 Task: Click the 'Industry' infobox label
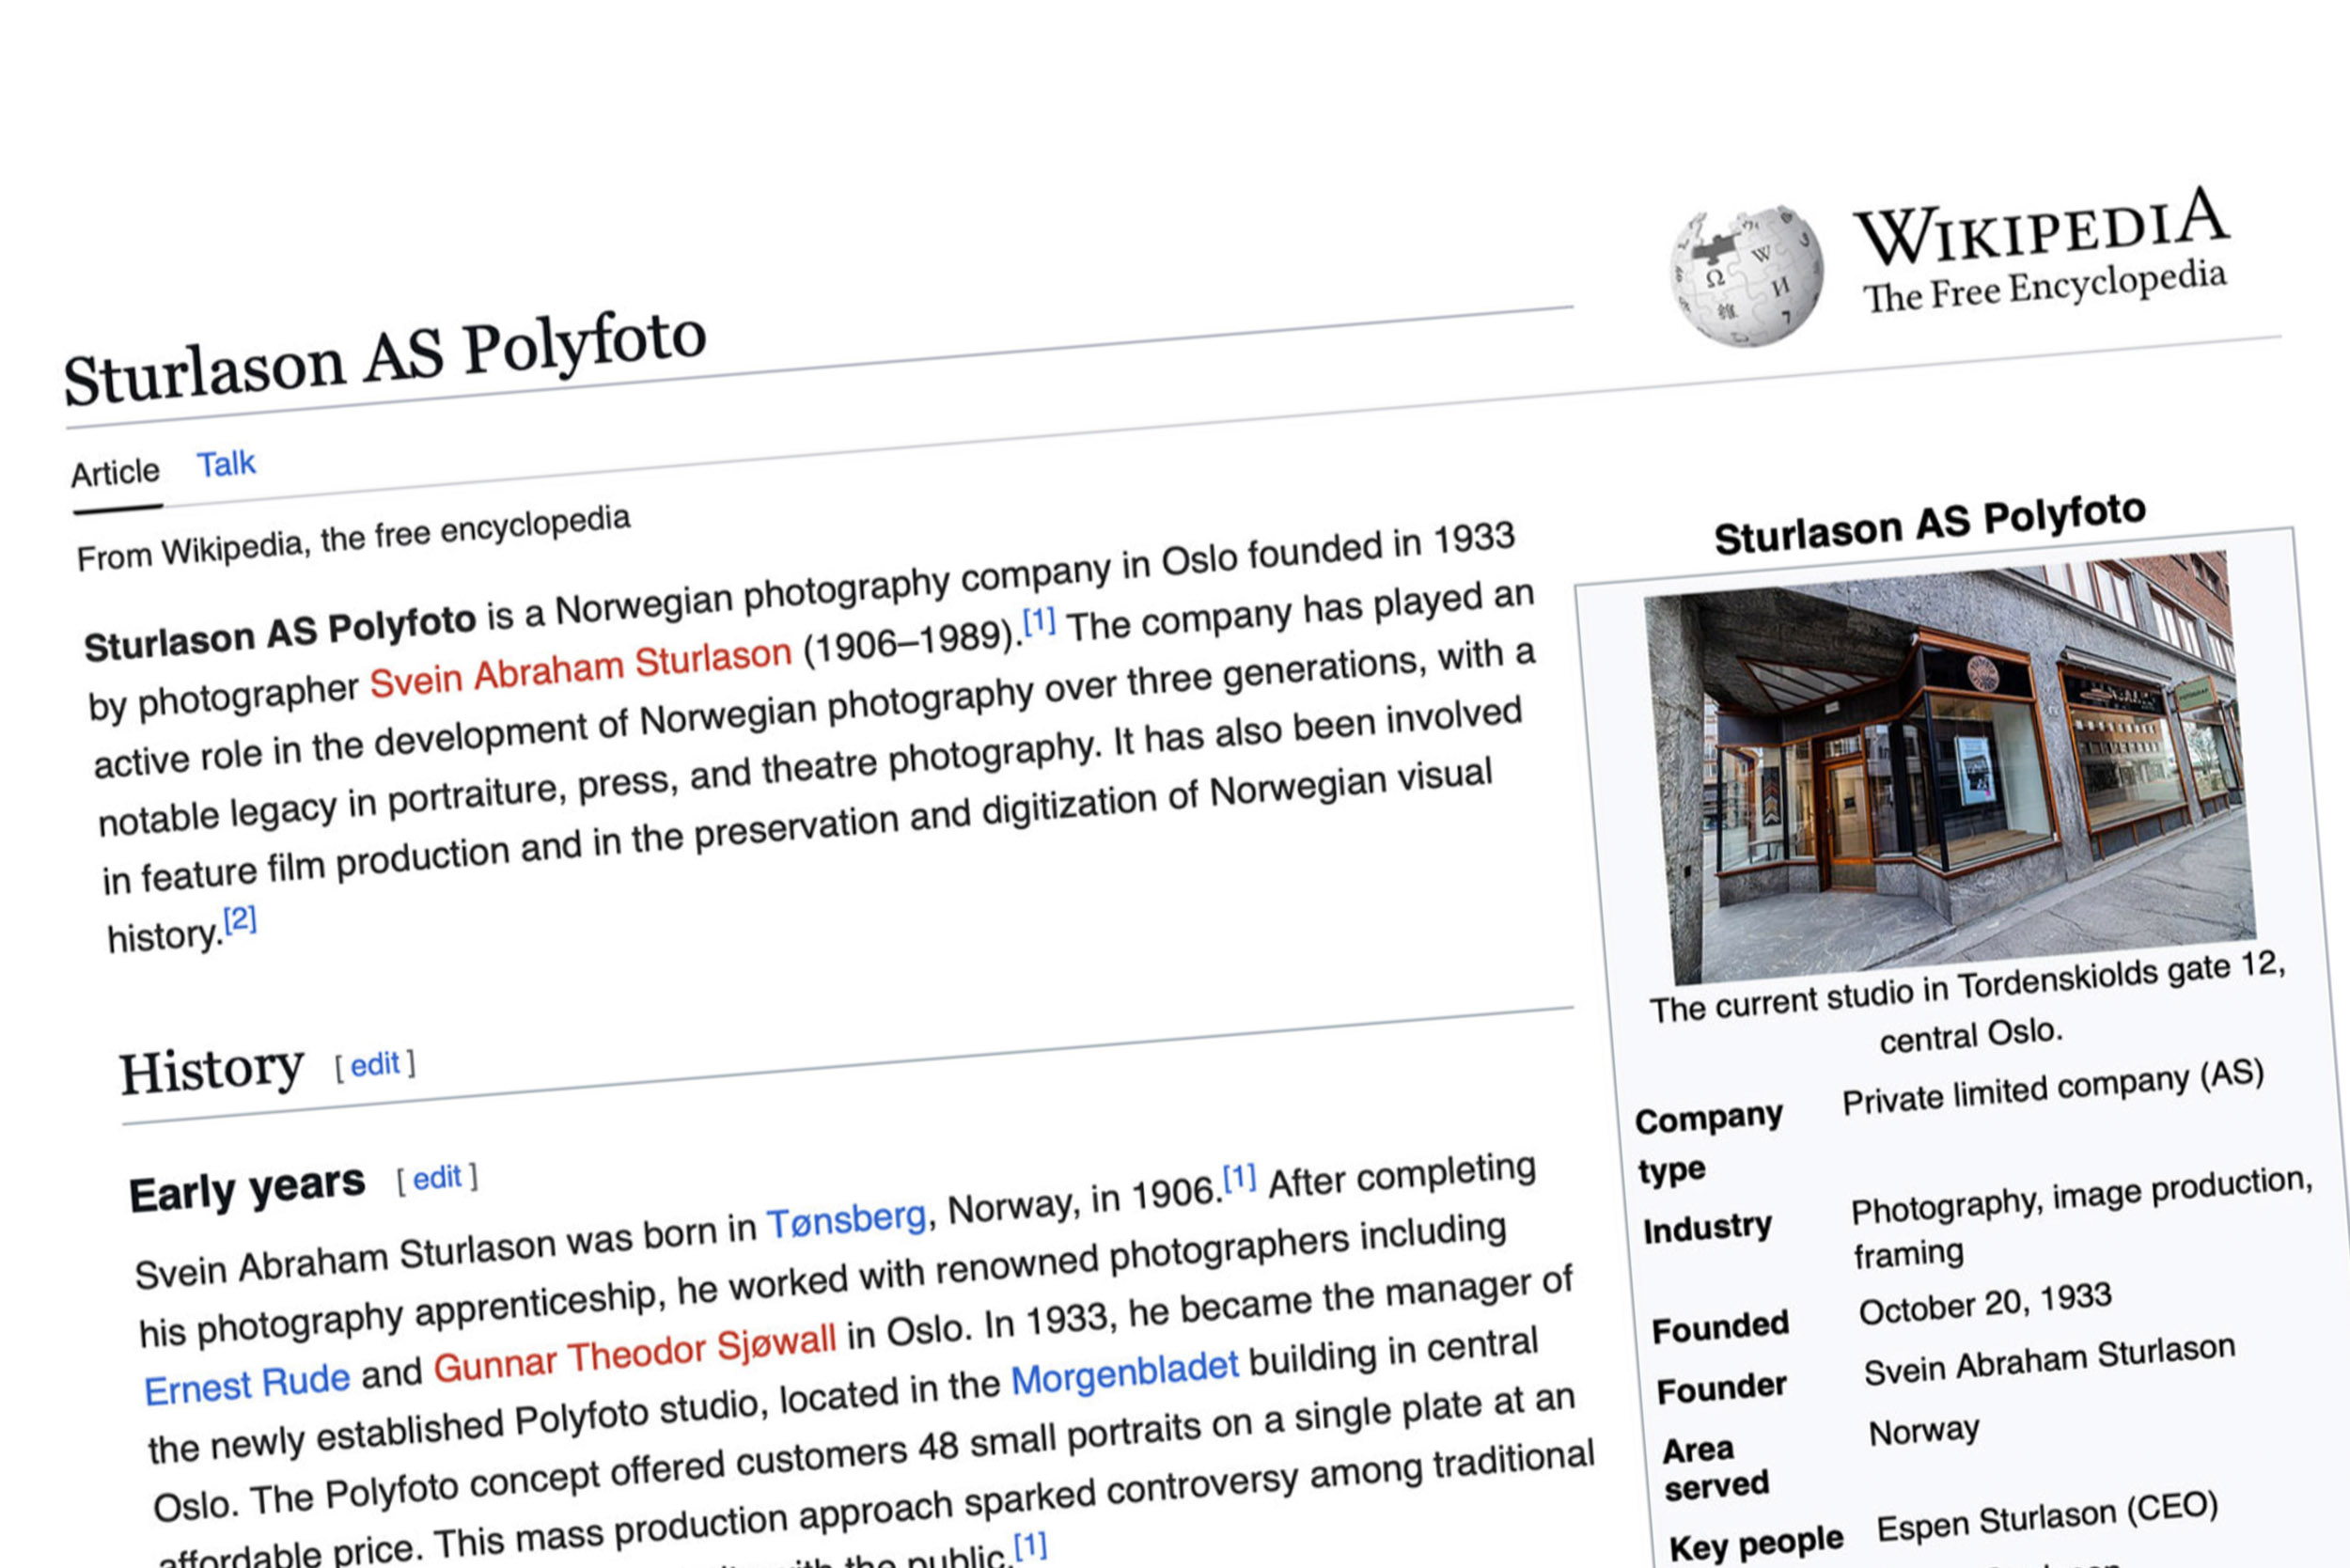(1707, 1227)
